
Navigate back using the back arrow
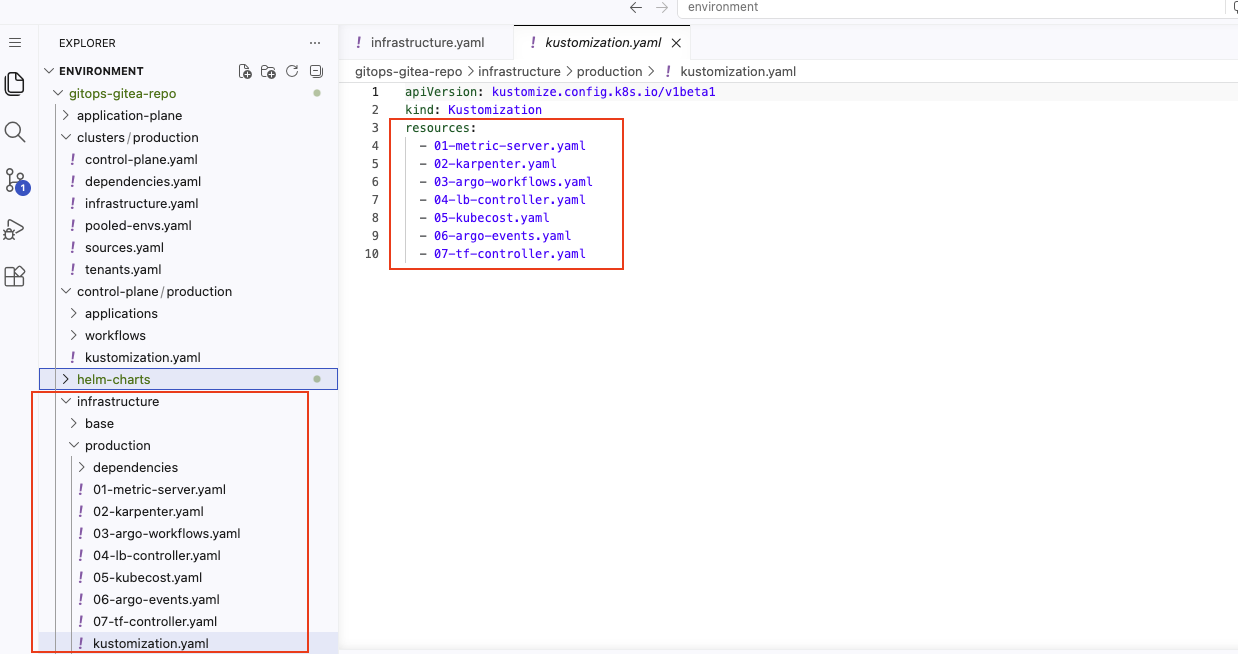tap(636, 7)
